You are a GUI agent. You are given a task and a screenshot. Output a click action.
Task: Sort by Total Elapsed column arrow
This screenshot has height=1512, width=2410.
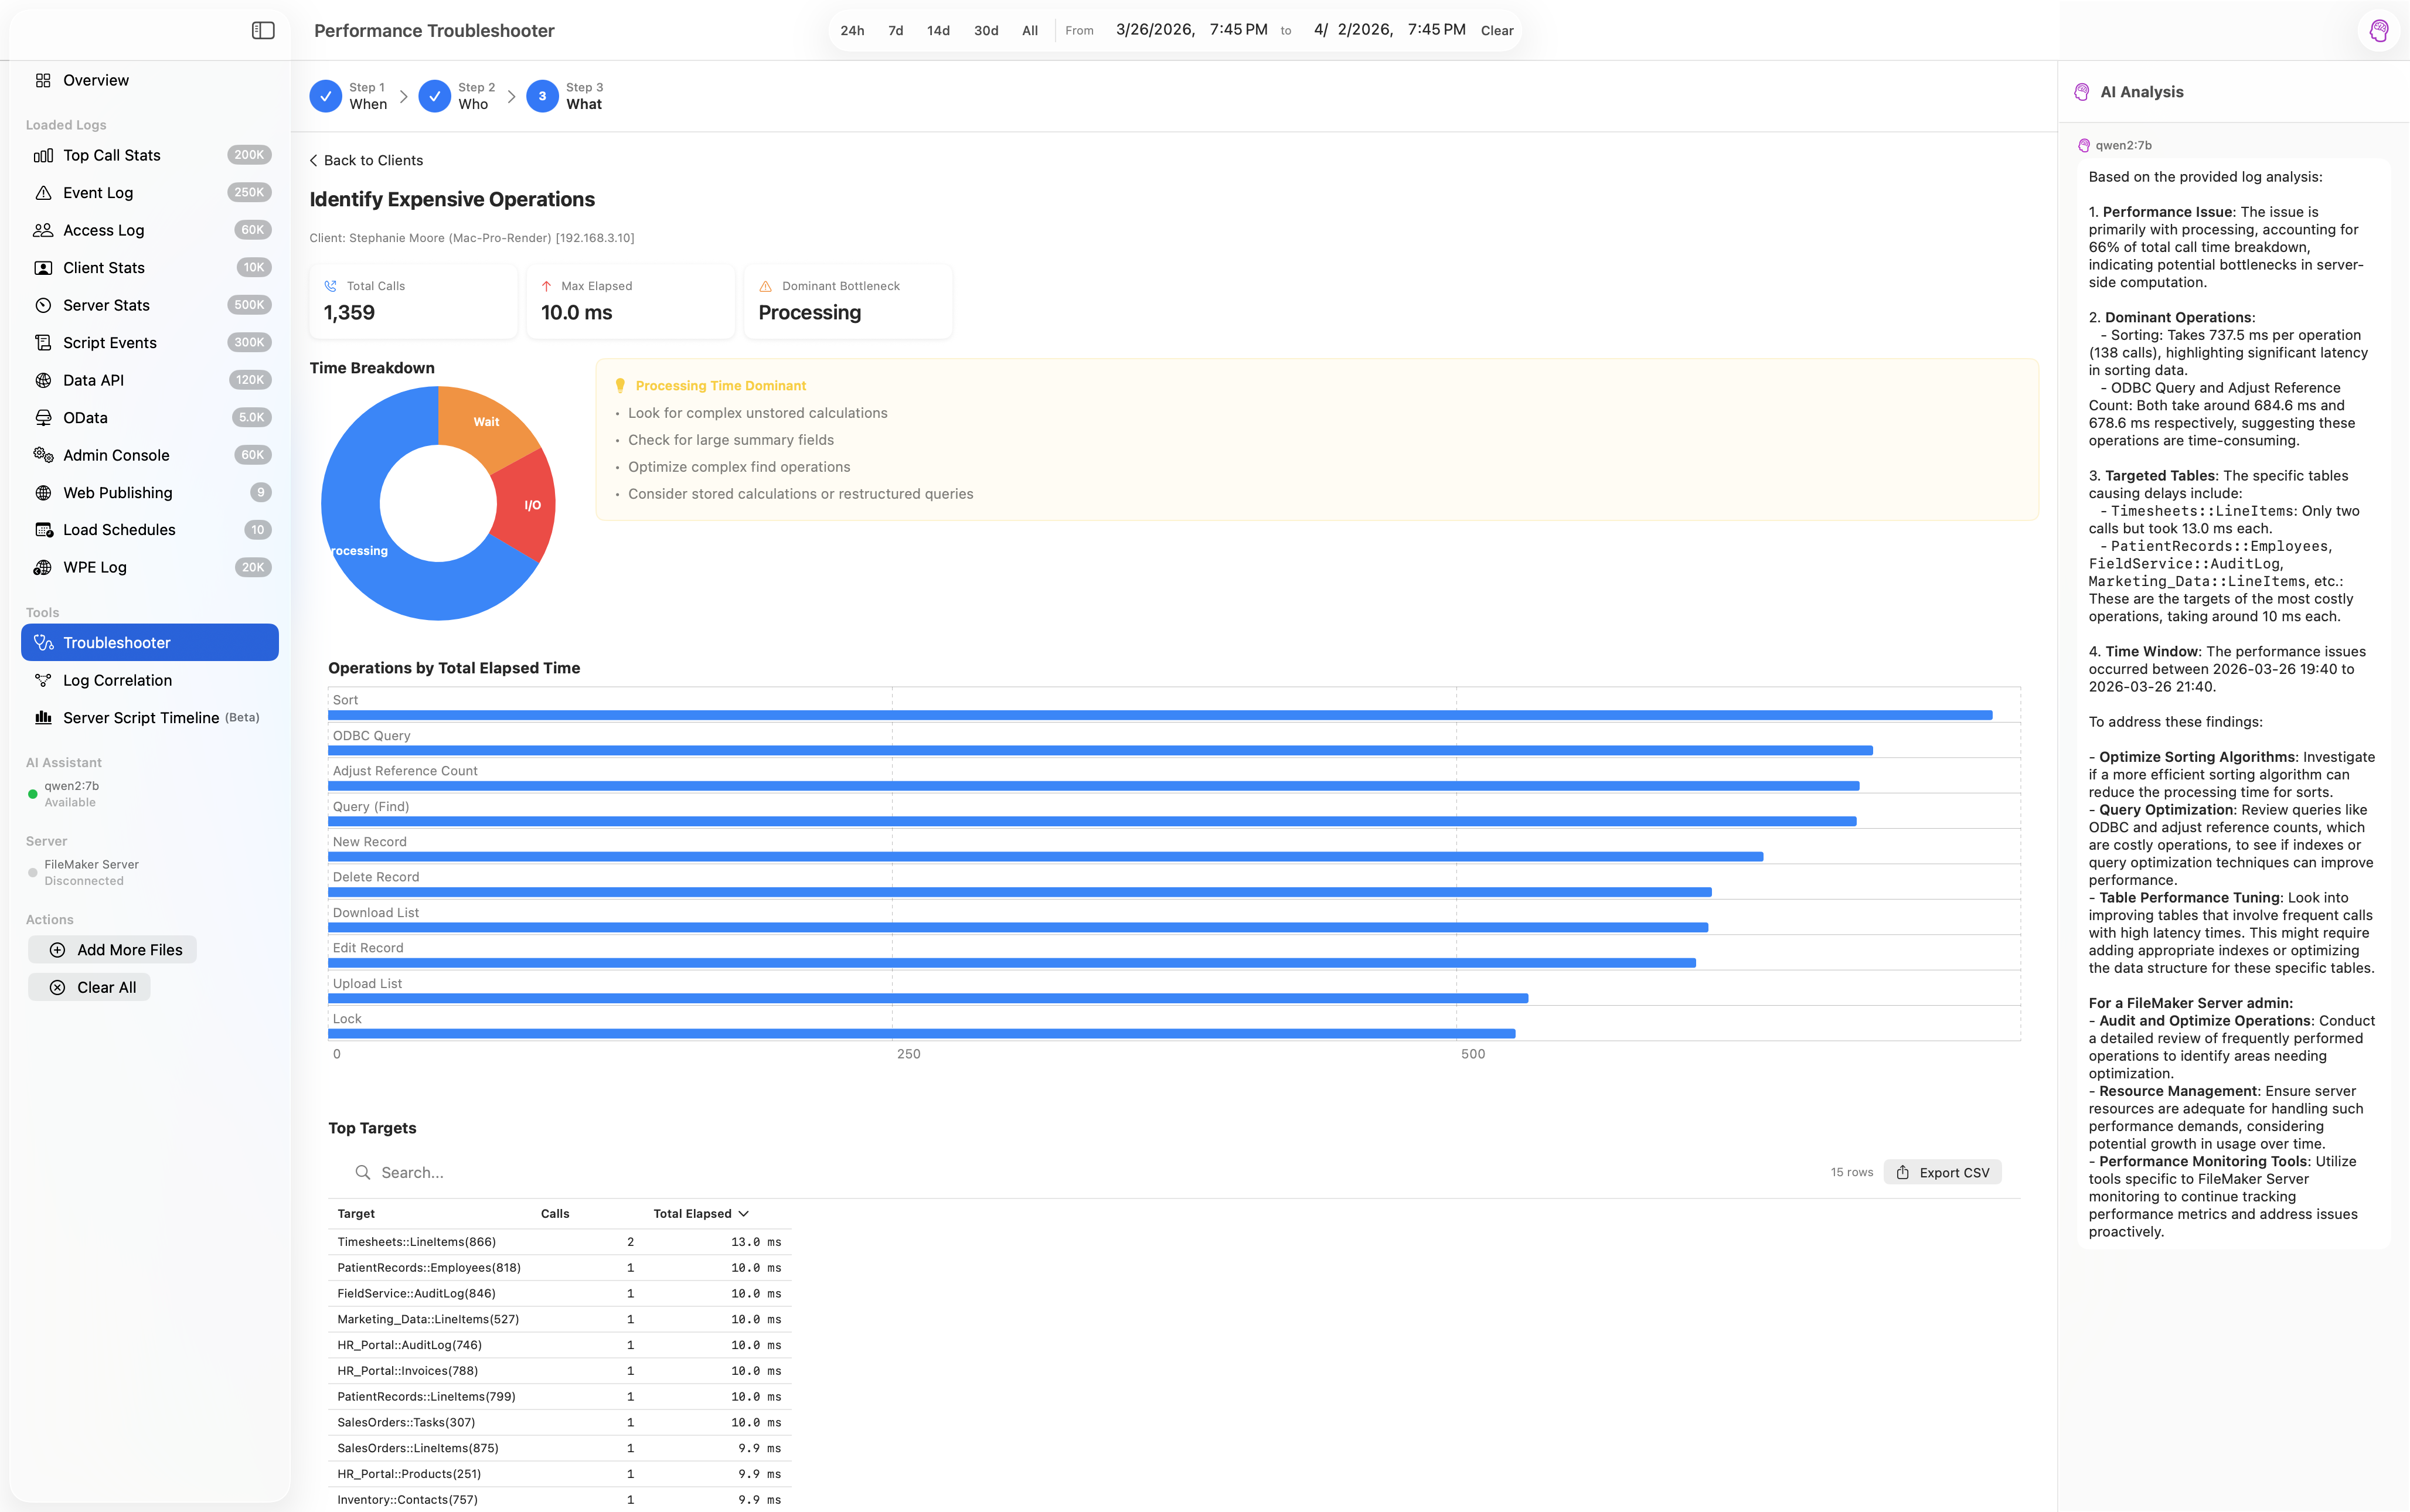coord(743,1214)
